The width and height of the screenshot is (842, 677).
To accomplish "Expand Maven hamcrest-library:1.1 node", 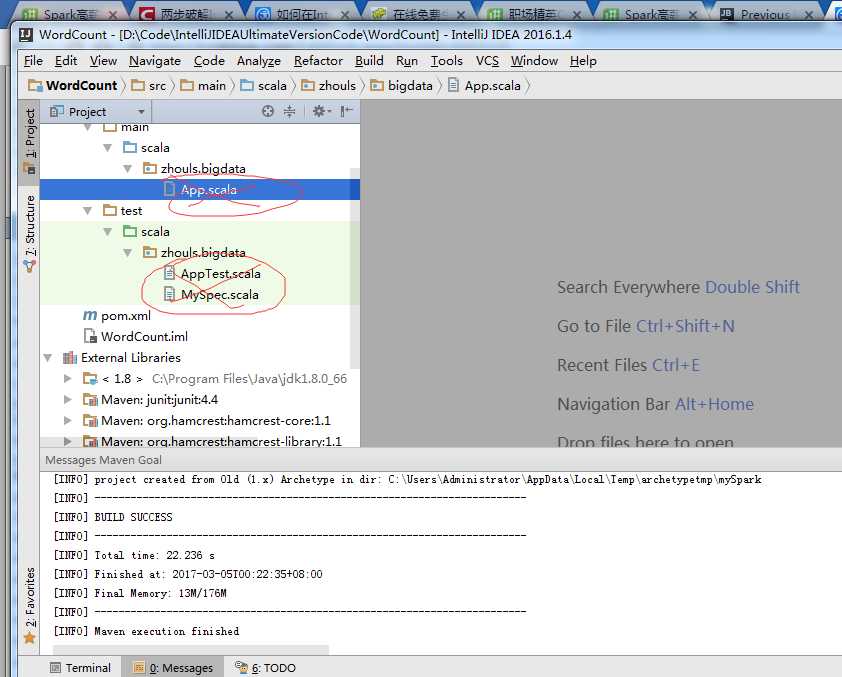I will click(x=68, y=441).
